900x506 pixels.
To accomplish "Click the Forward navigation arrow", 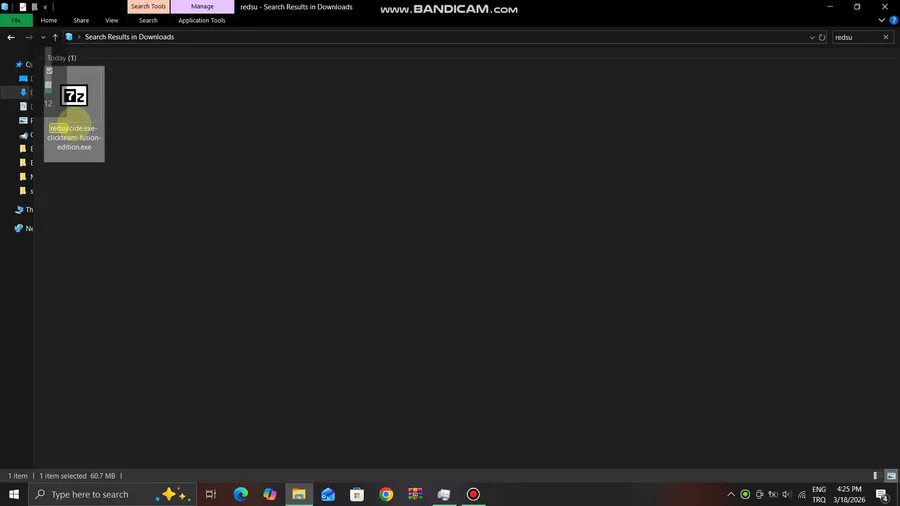I will [29, 37].
